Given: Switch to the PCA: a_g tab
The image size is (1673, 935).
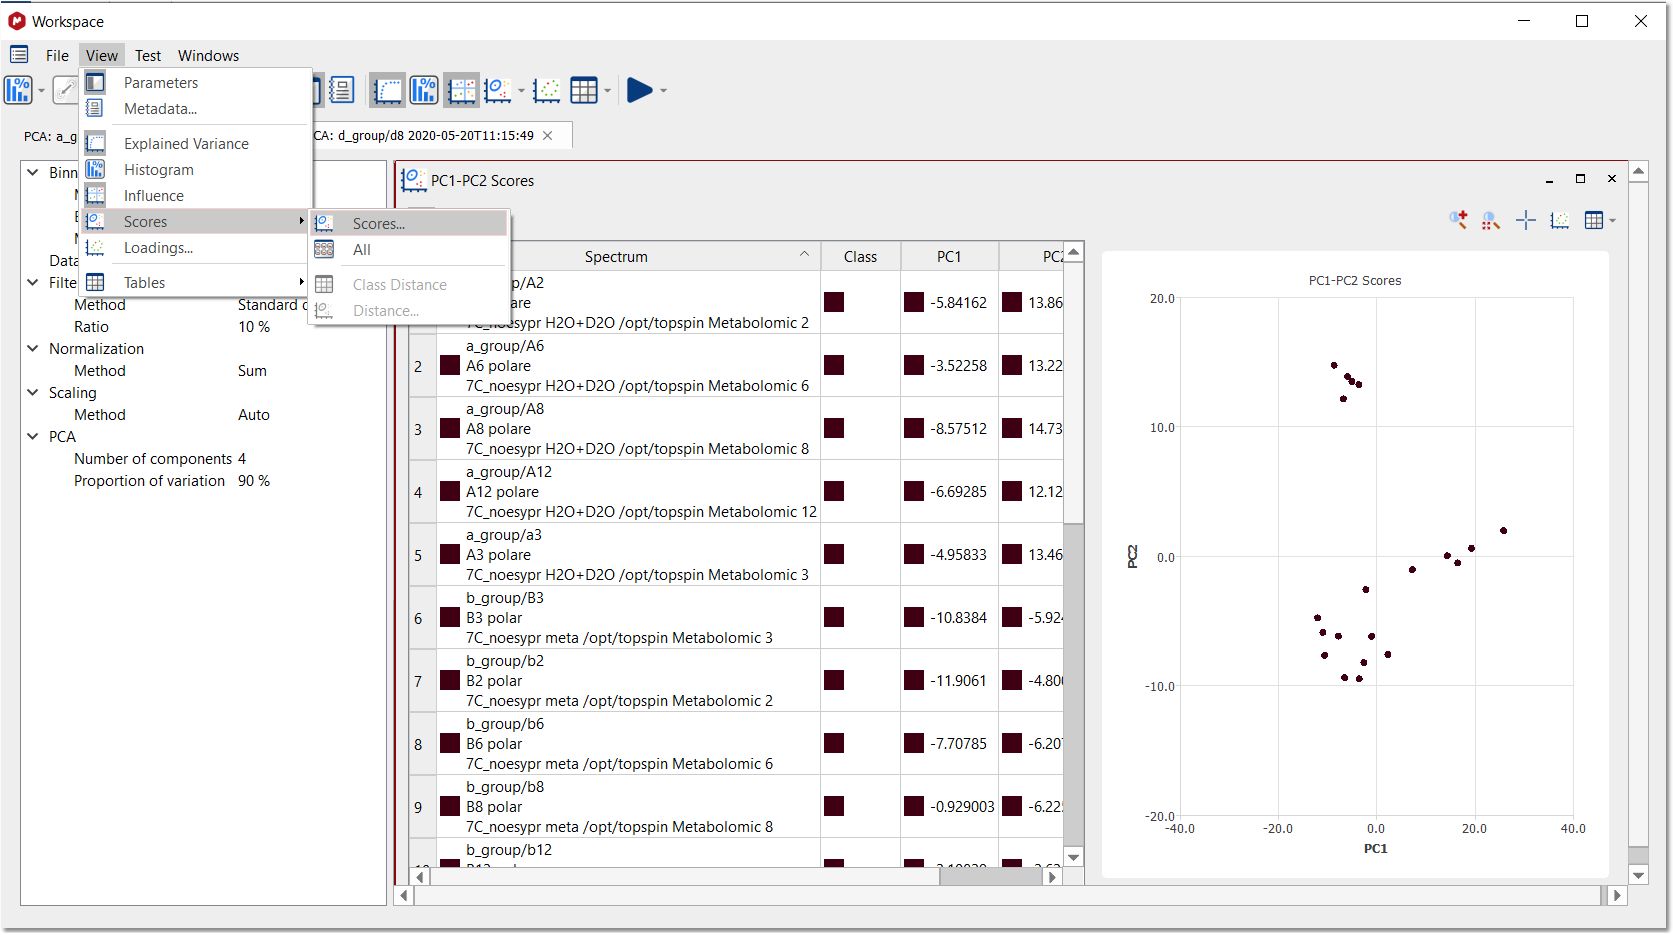Looking at the screenshot, I should tap(51, 136).
